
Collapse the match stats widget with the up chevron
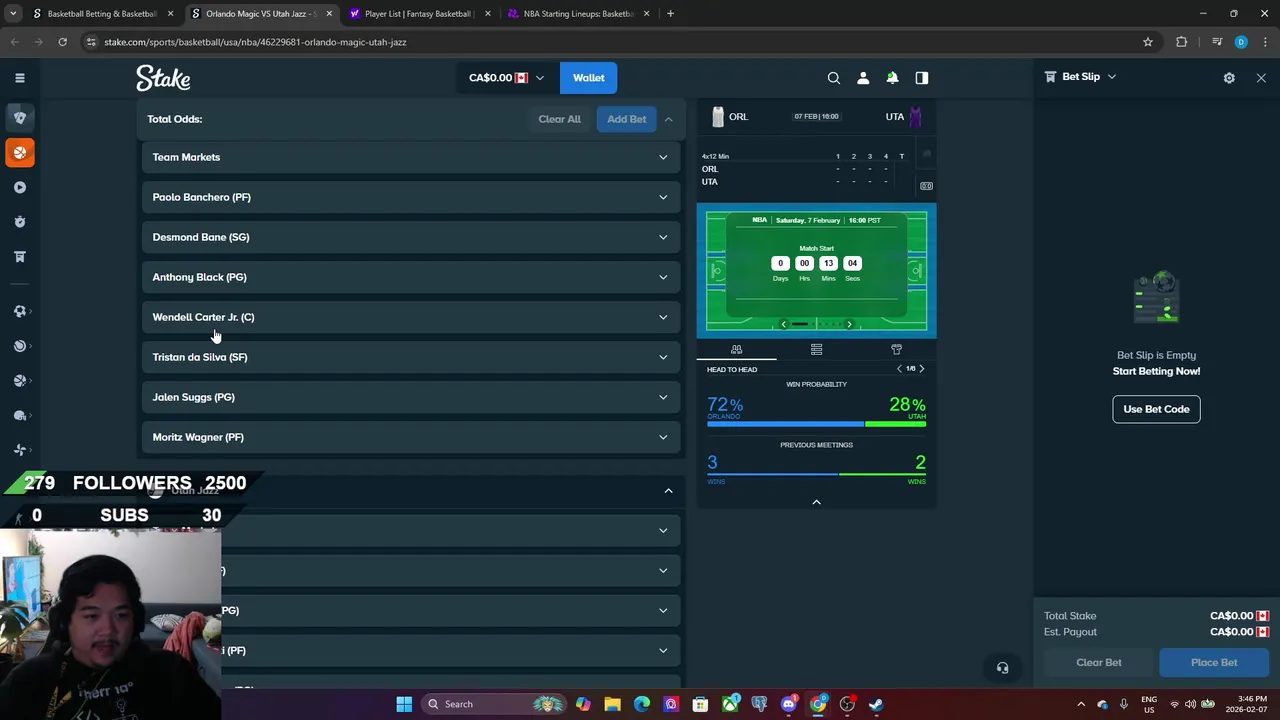coord(816,502)
